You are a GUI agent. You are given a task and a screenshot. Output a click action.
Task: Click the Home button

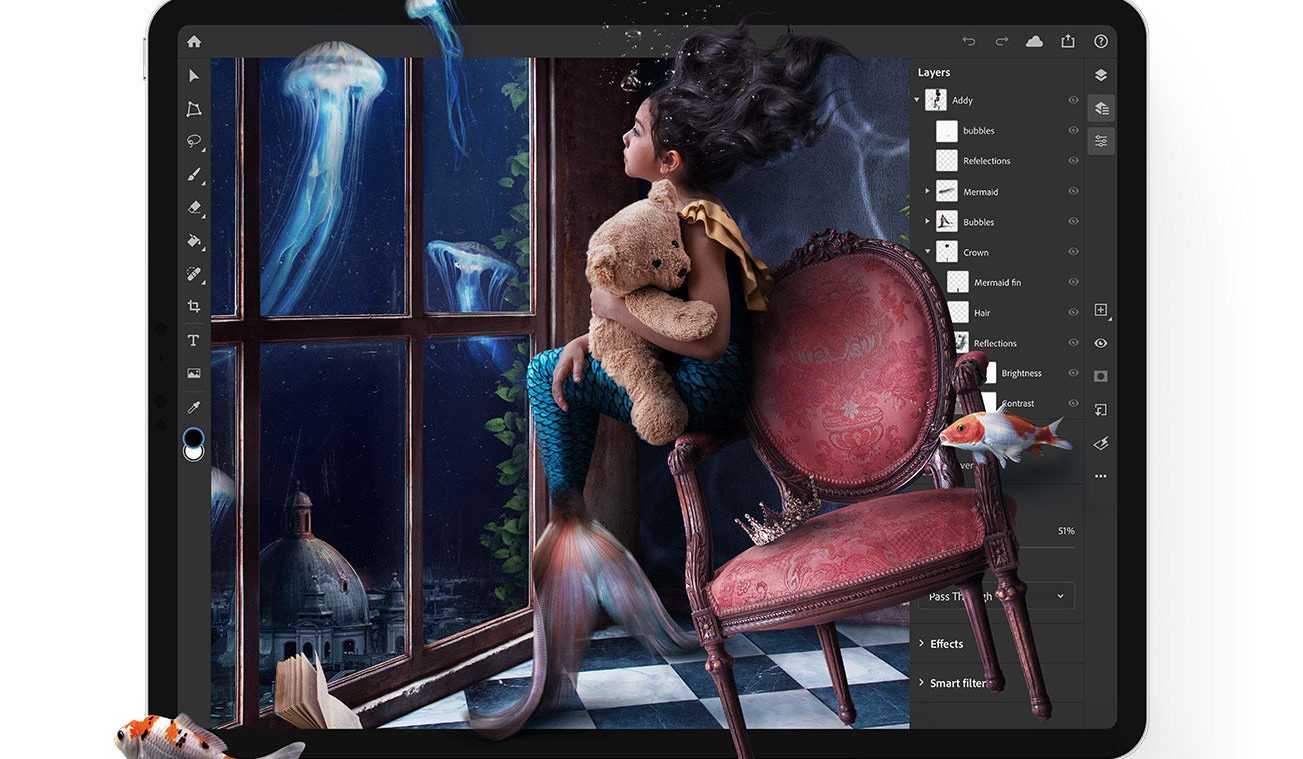click(x=194, y=41)
